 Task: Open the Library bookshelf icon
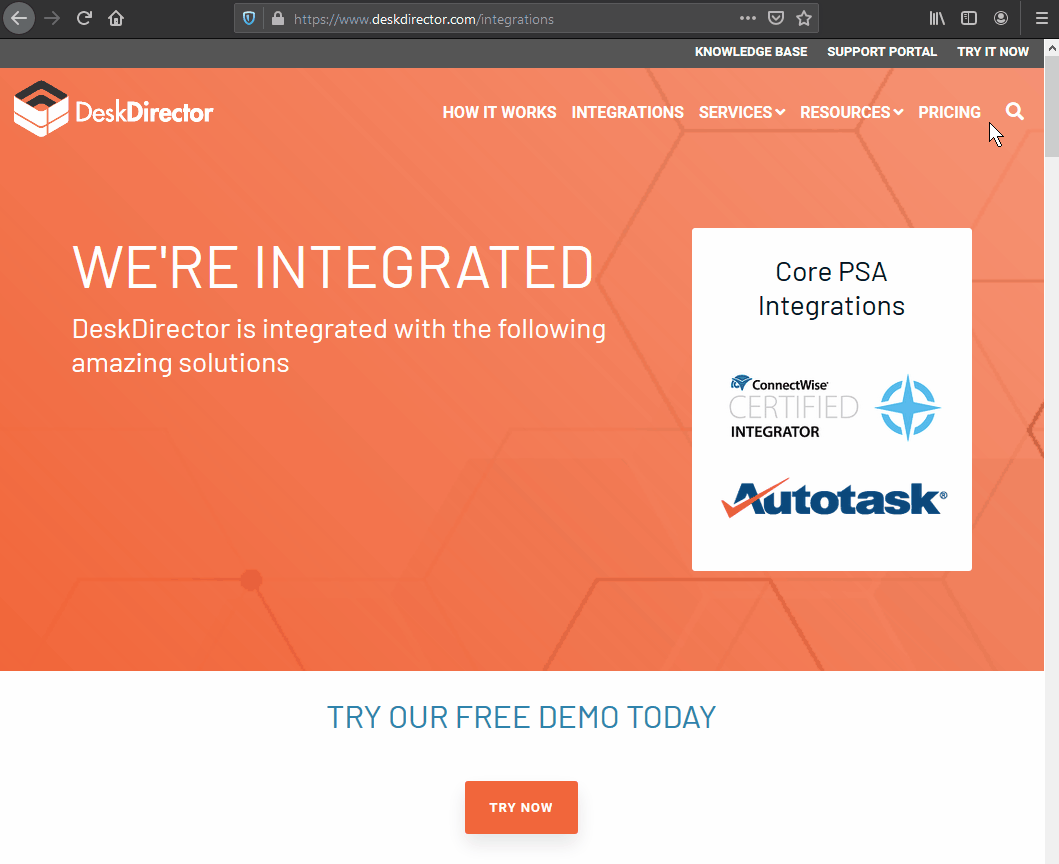point(937,18)
